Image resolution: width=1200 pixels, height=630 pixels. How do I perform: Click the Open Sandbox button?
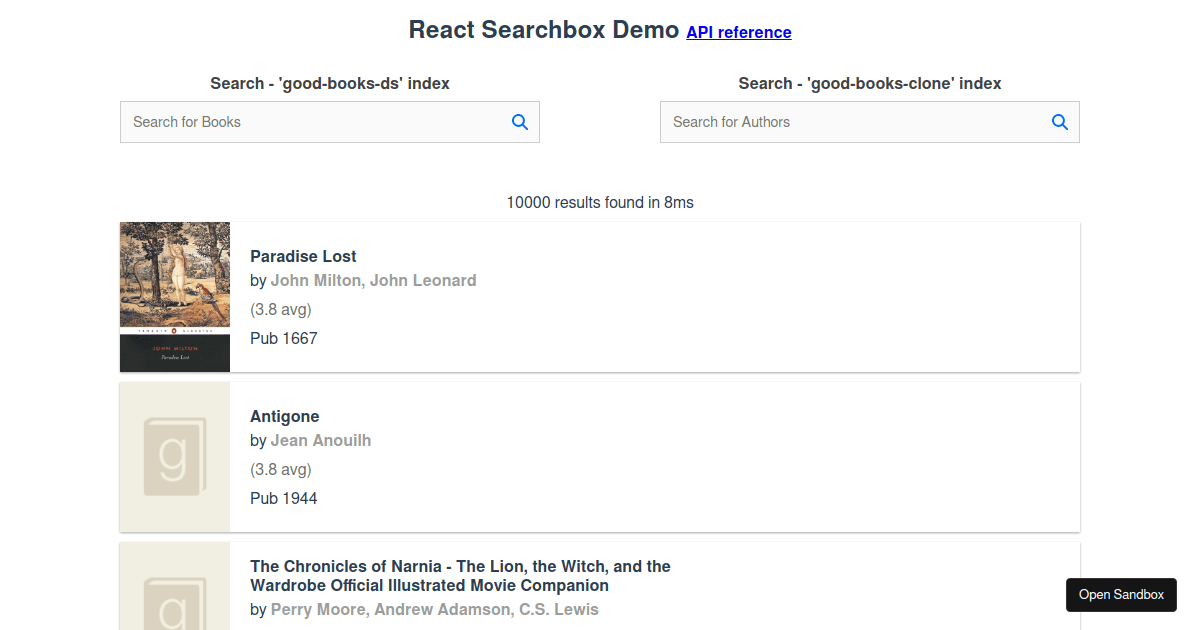pyautogui.click(x=1121, y=594)
